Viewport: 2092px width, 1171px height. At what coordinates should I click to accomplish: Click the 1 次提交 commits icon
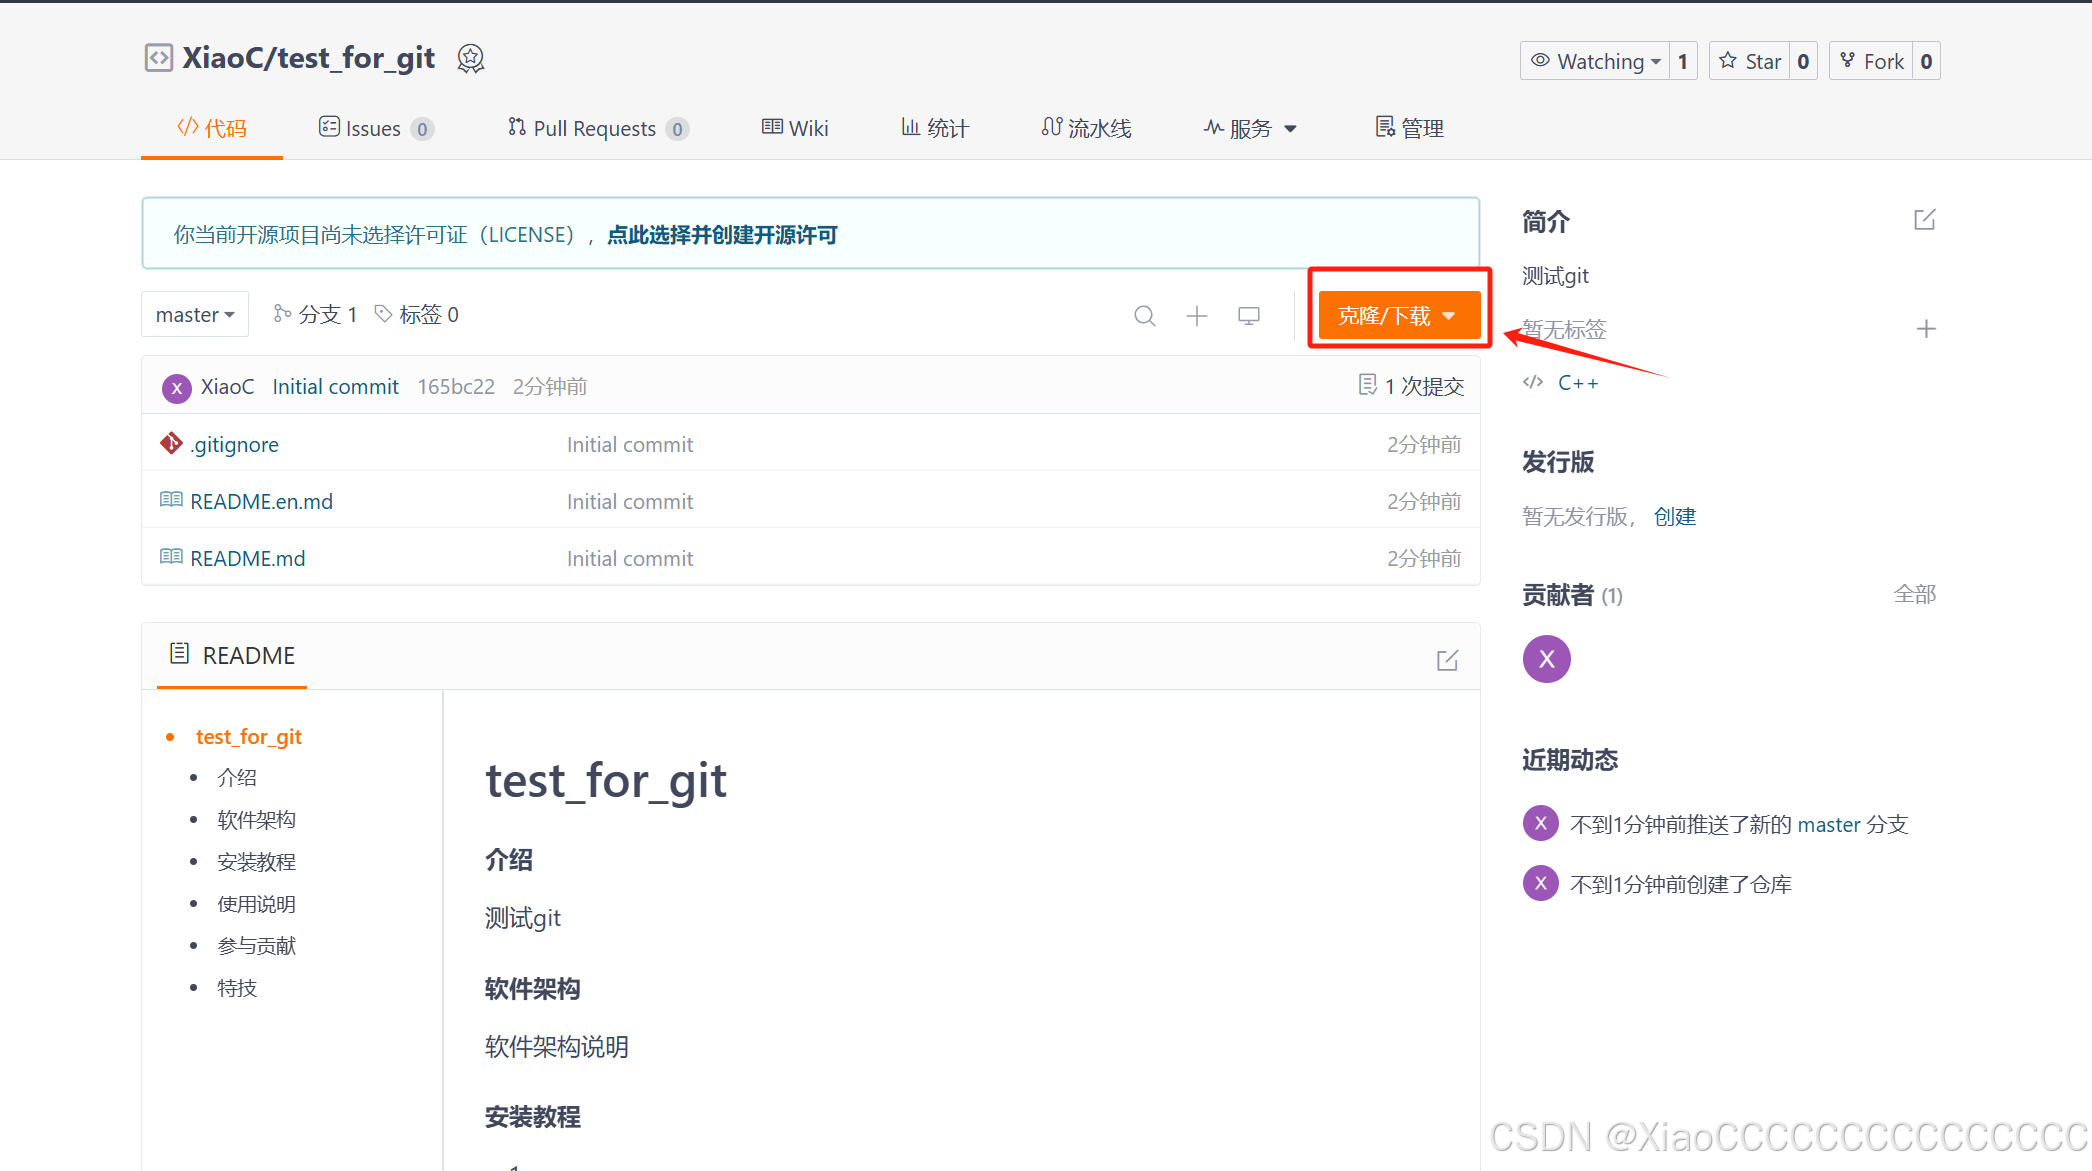pyautogui.click(x=1368, y=385)
